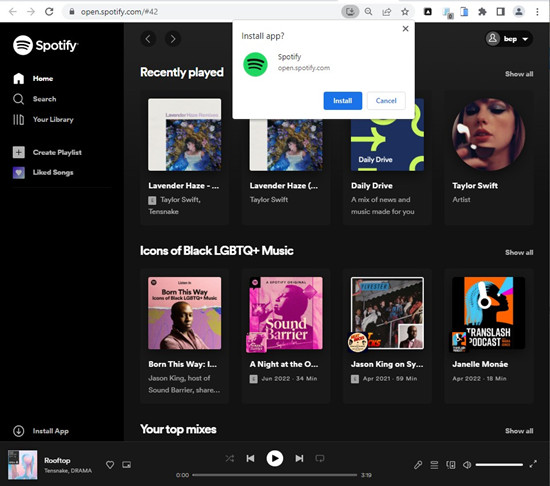Enter full screen with expand icon

[533, 464]
